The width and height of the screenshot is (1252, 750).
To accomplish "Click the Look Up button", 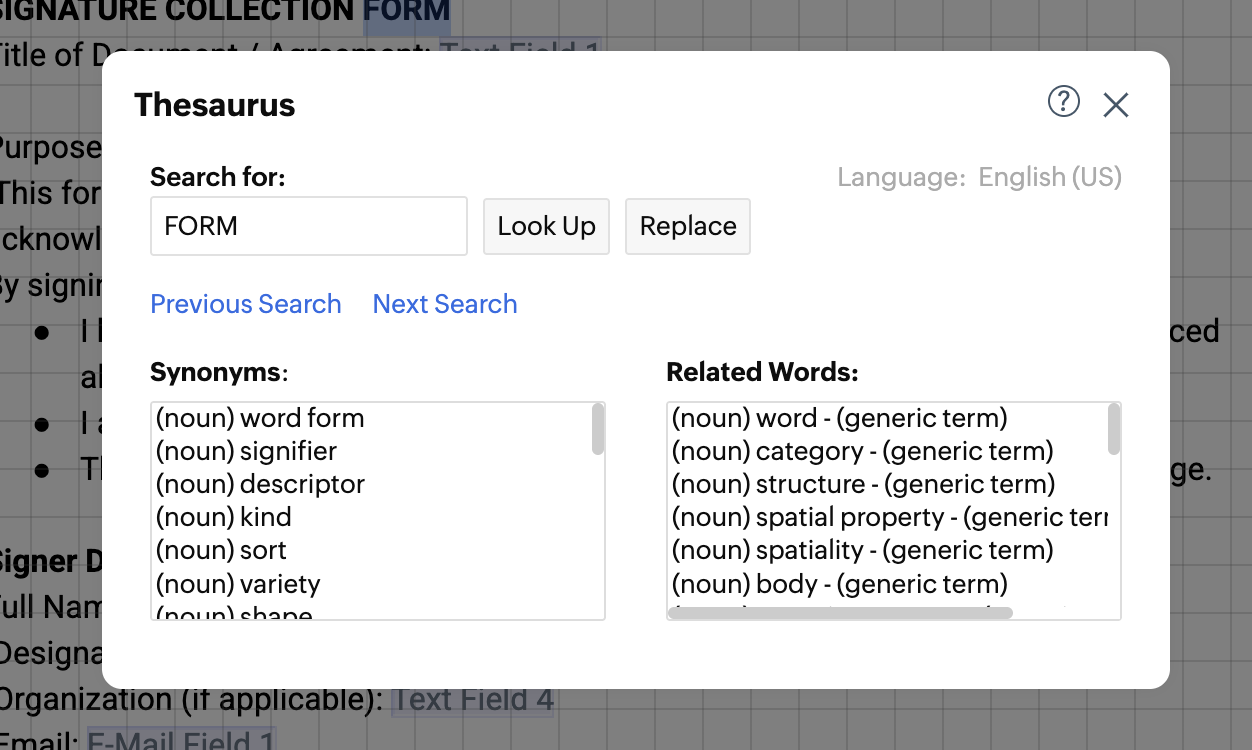I will coord(546,226).
